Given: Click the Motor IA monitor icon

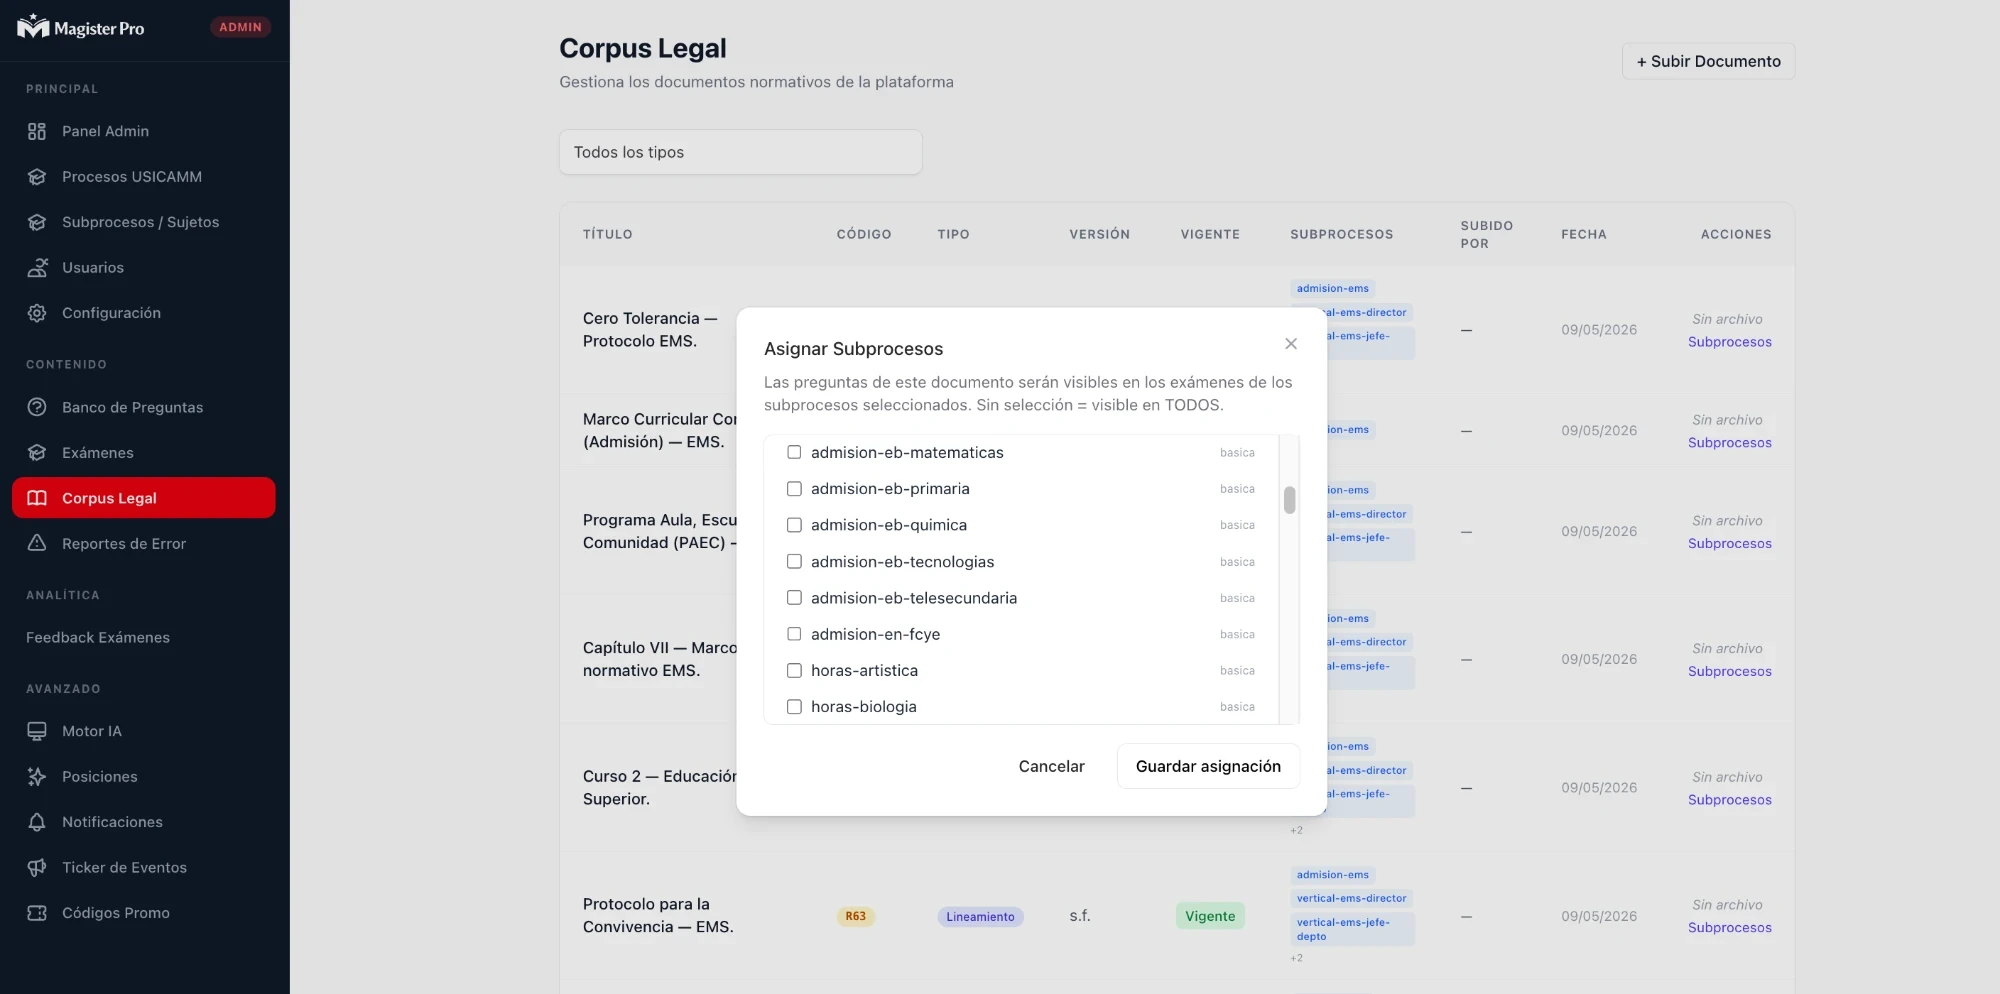Looking at the screenshot, I should pos(37,731).
